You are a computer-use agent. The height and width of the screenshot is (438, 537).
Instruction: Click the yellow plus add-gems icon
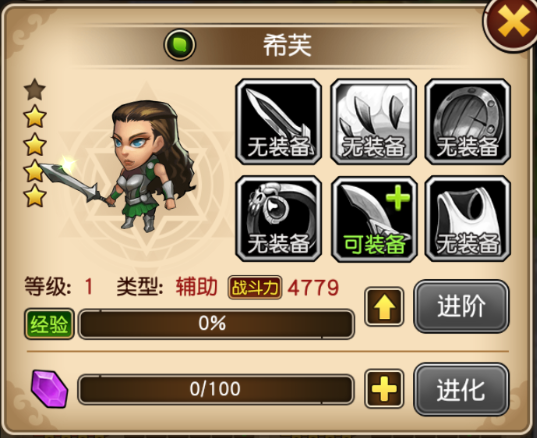[x=384, y=389]
